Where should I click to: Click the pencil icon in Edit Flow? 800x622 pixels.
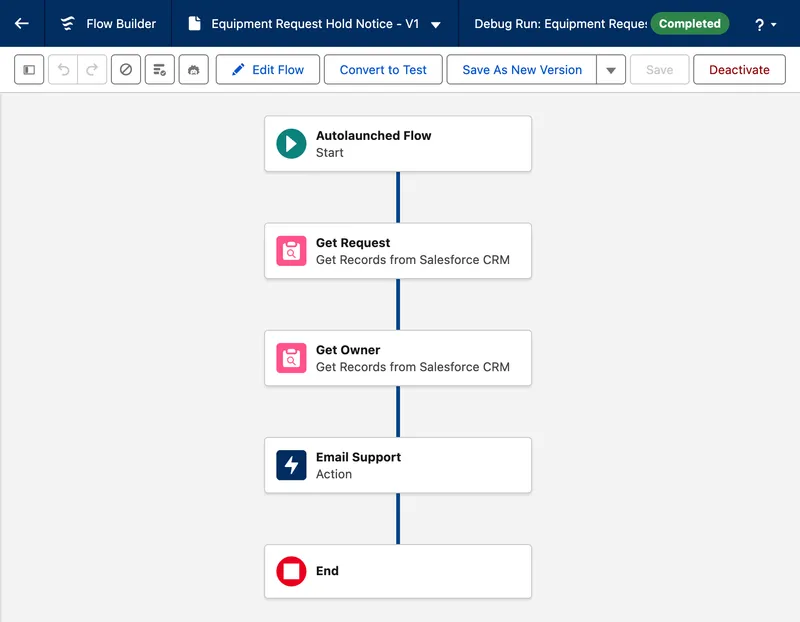coord(238,69)
